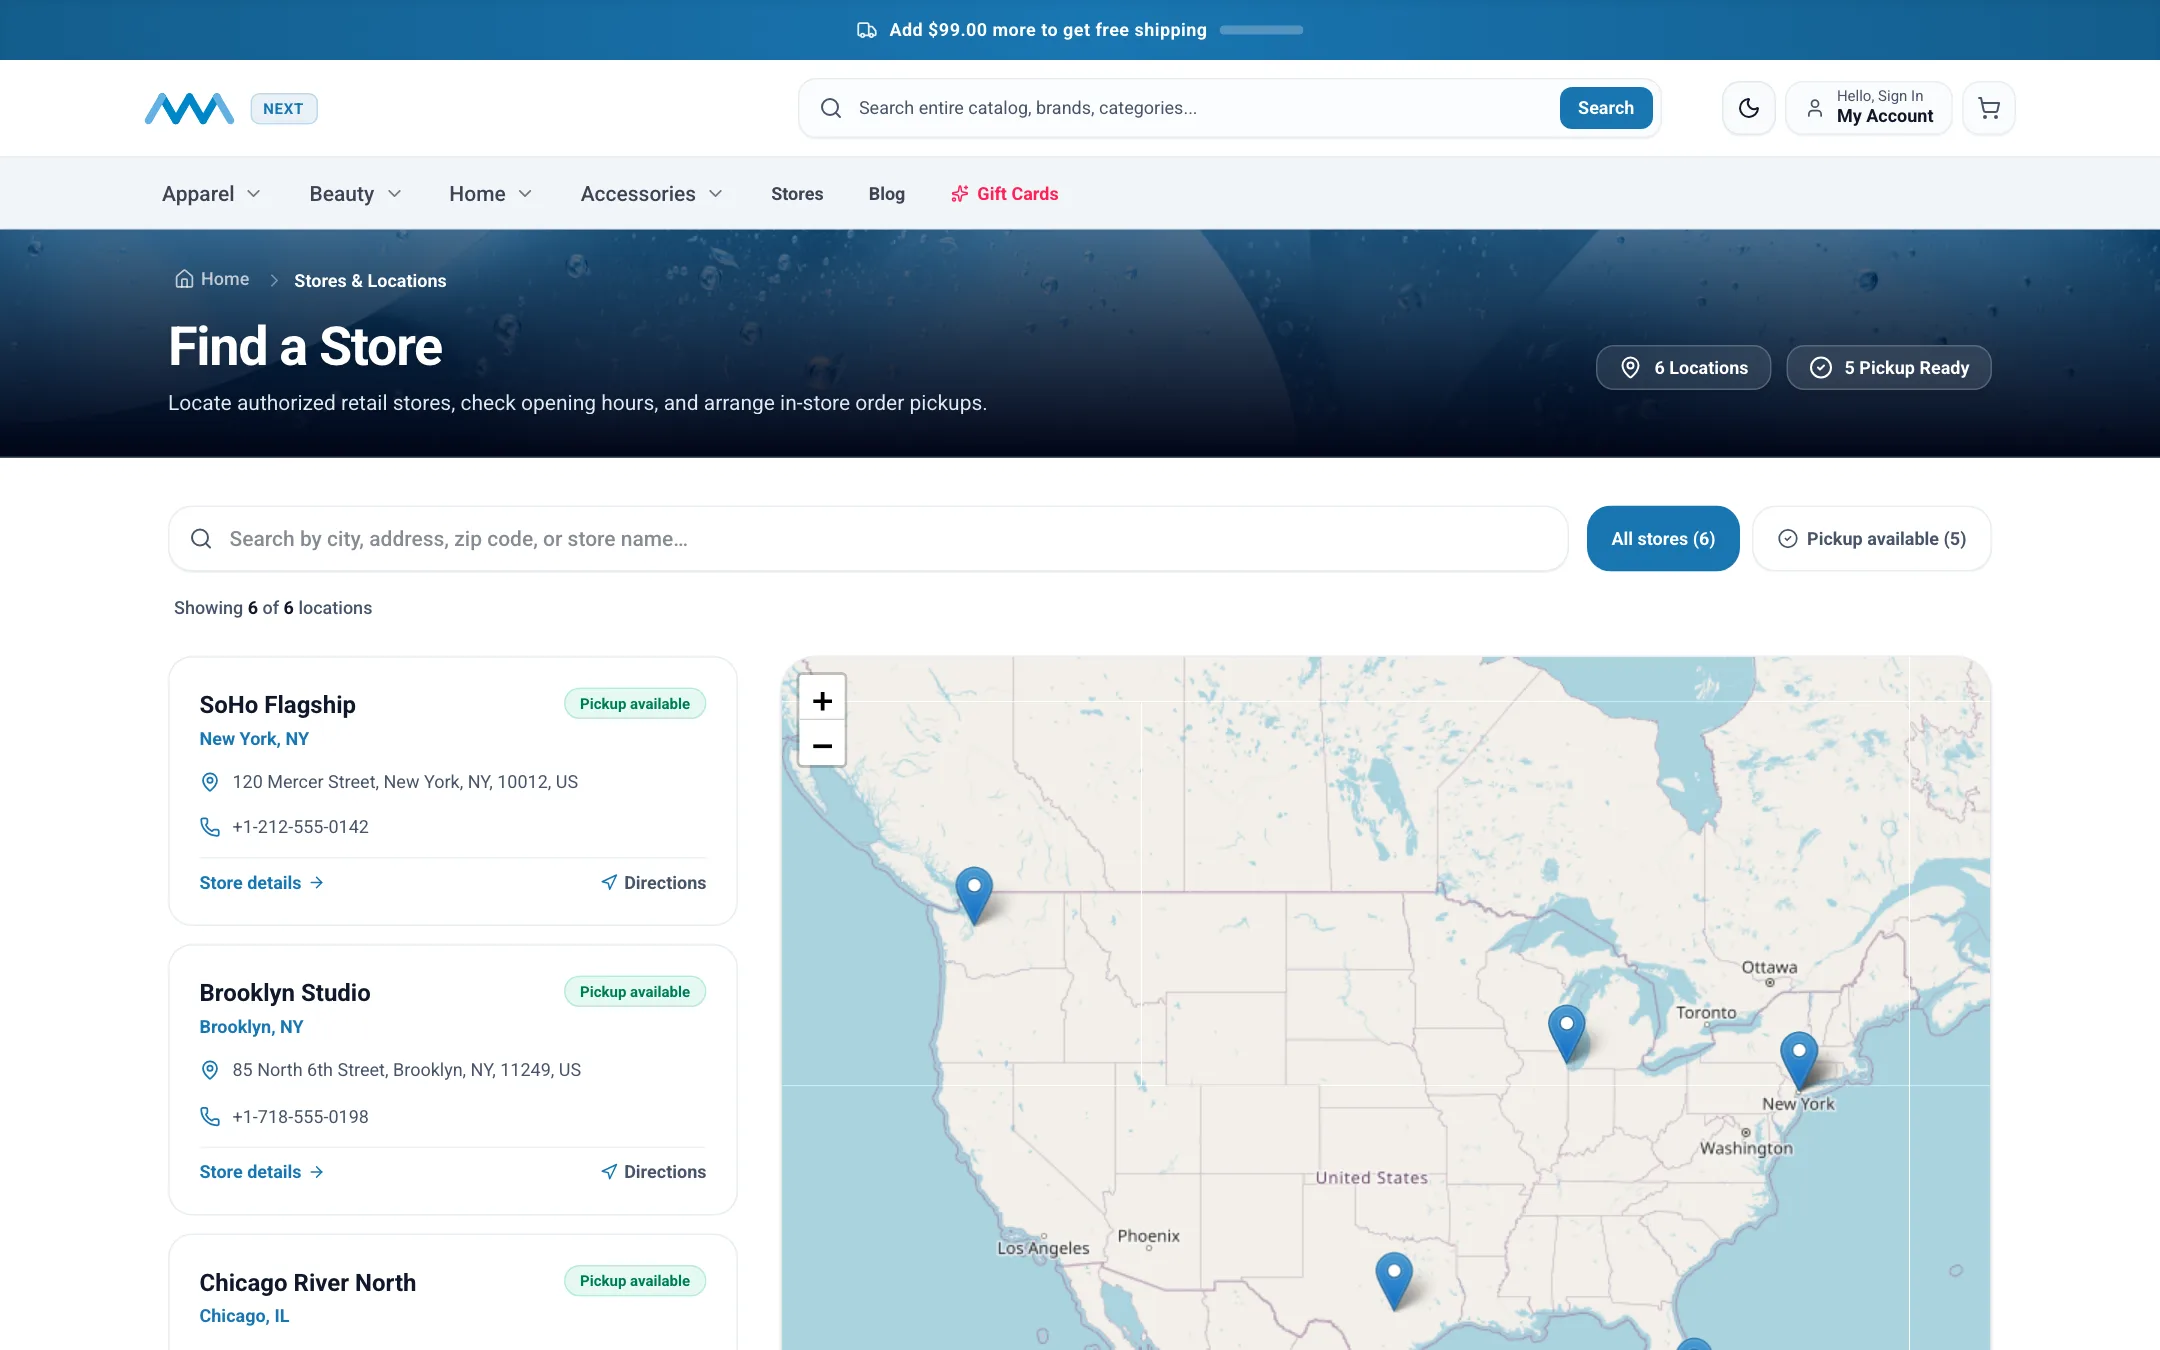Expand the Beauty menu

[x=355, y=194]
